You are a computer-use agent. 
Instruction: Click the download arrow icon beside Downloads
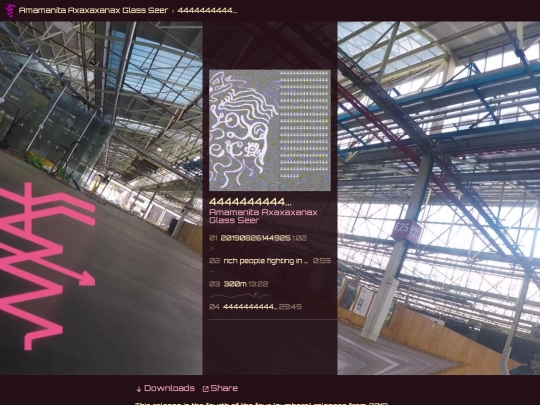tap(139, 389)
